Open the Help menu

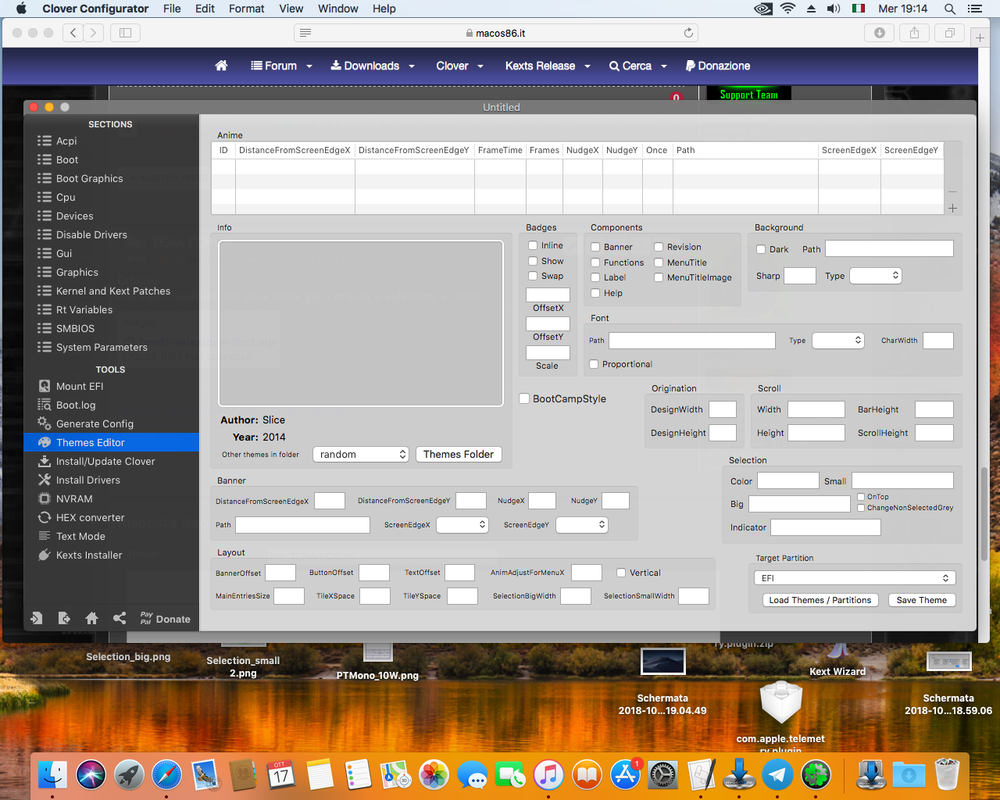(384, 9)
